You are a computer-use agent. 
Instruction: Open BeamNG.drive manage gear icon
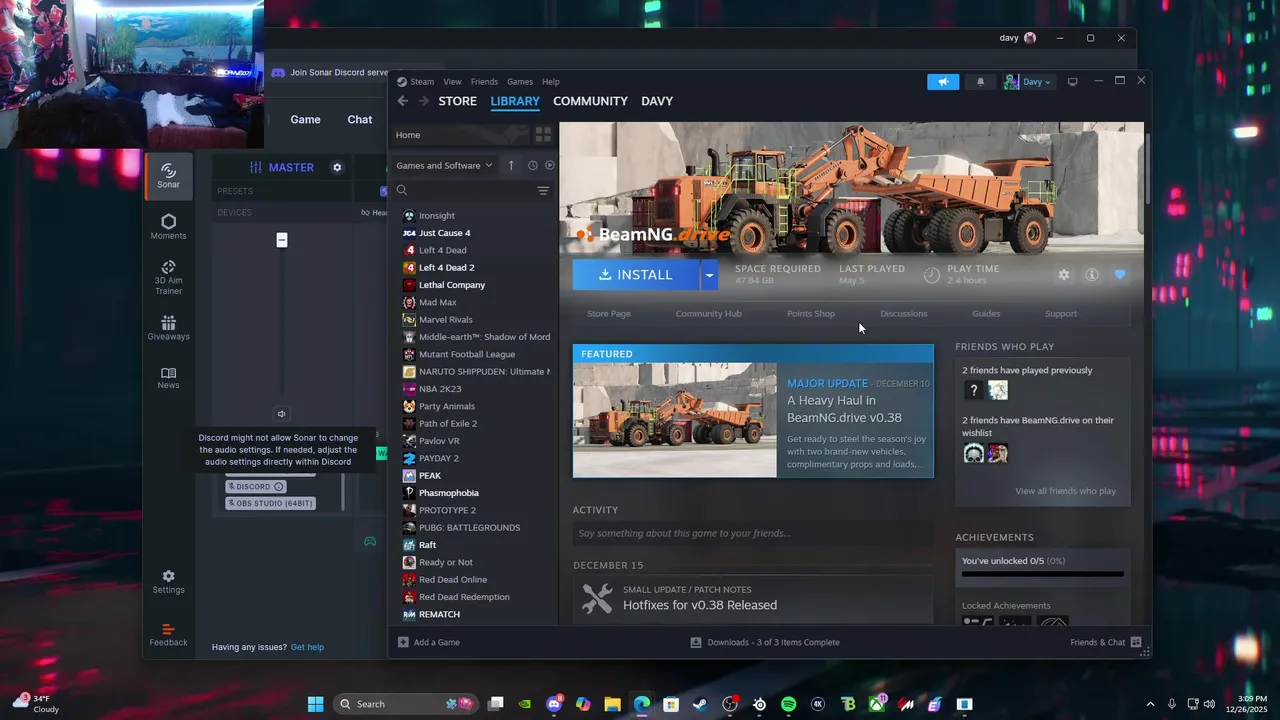click(1064, 275)
